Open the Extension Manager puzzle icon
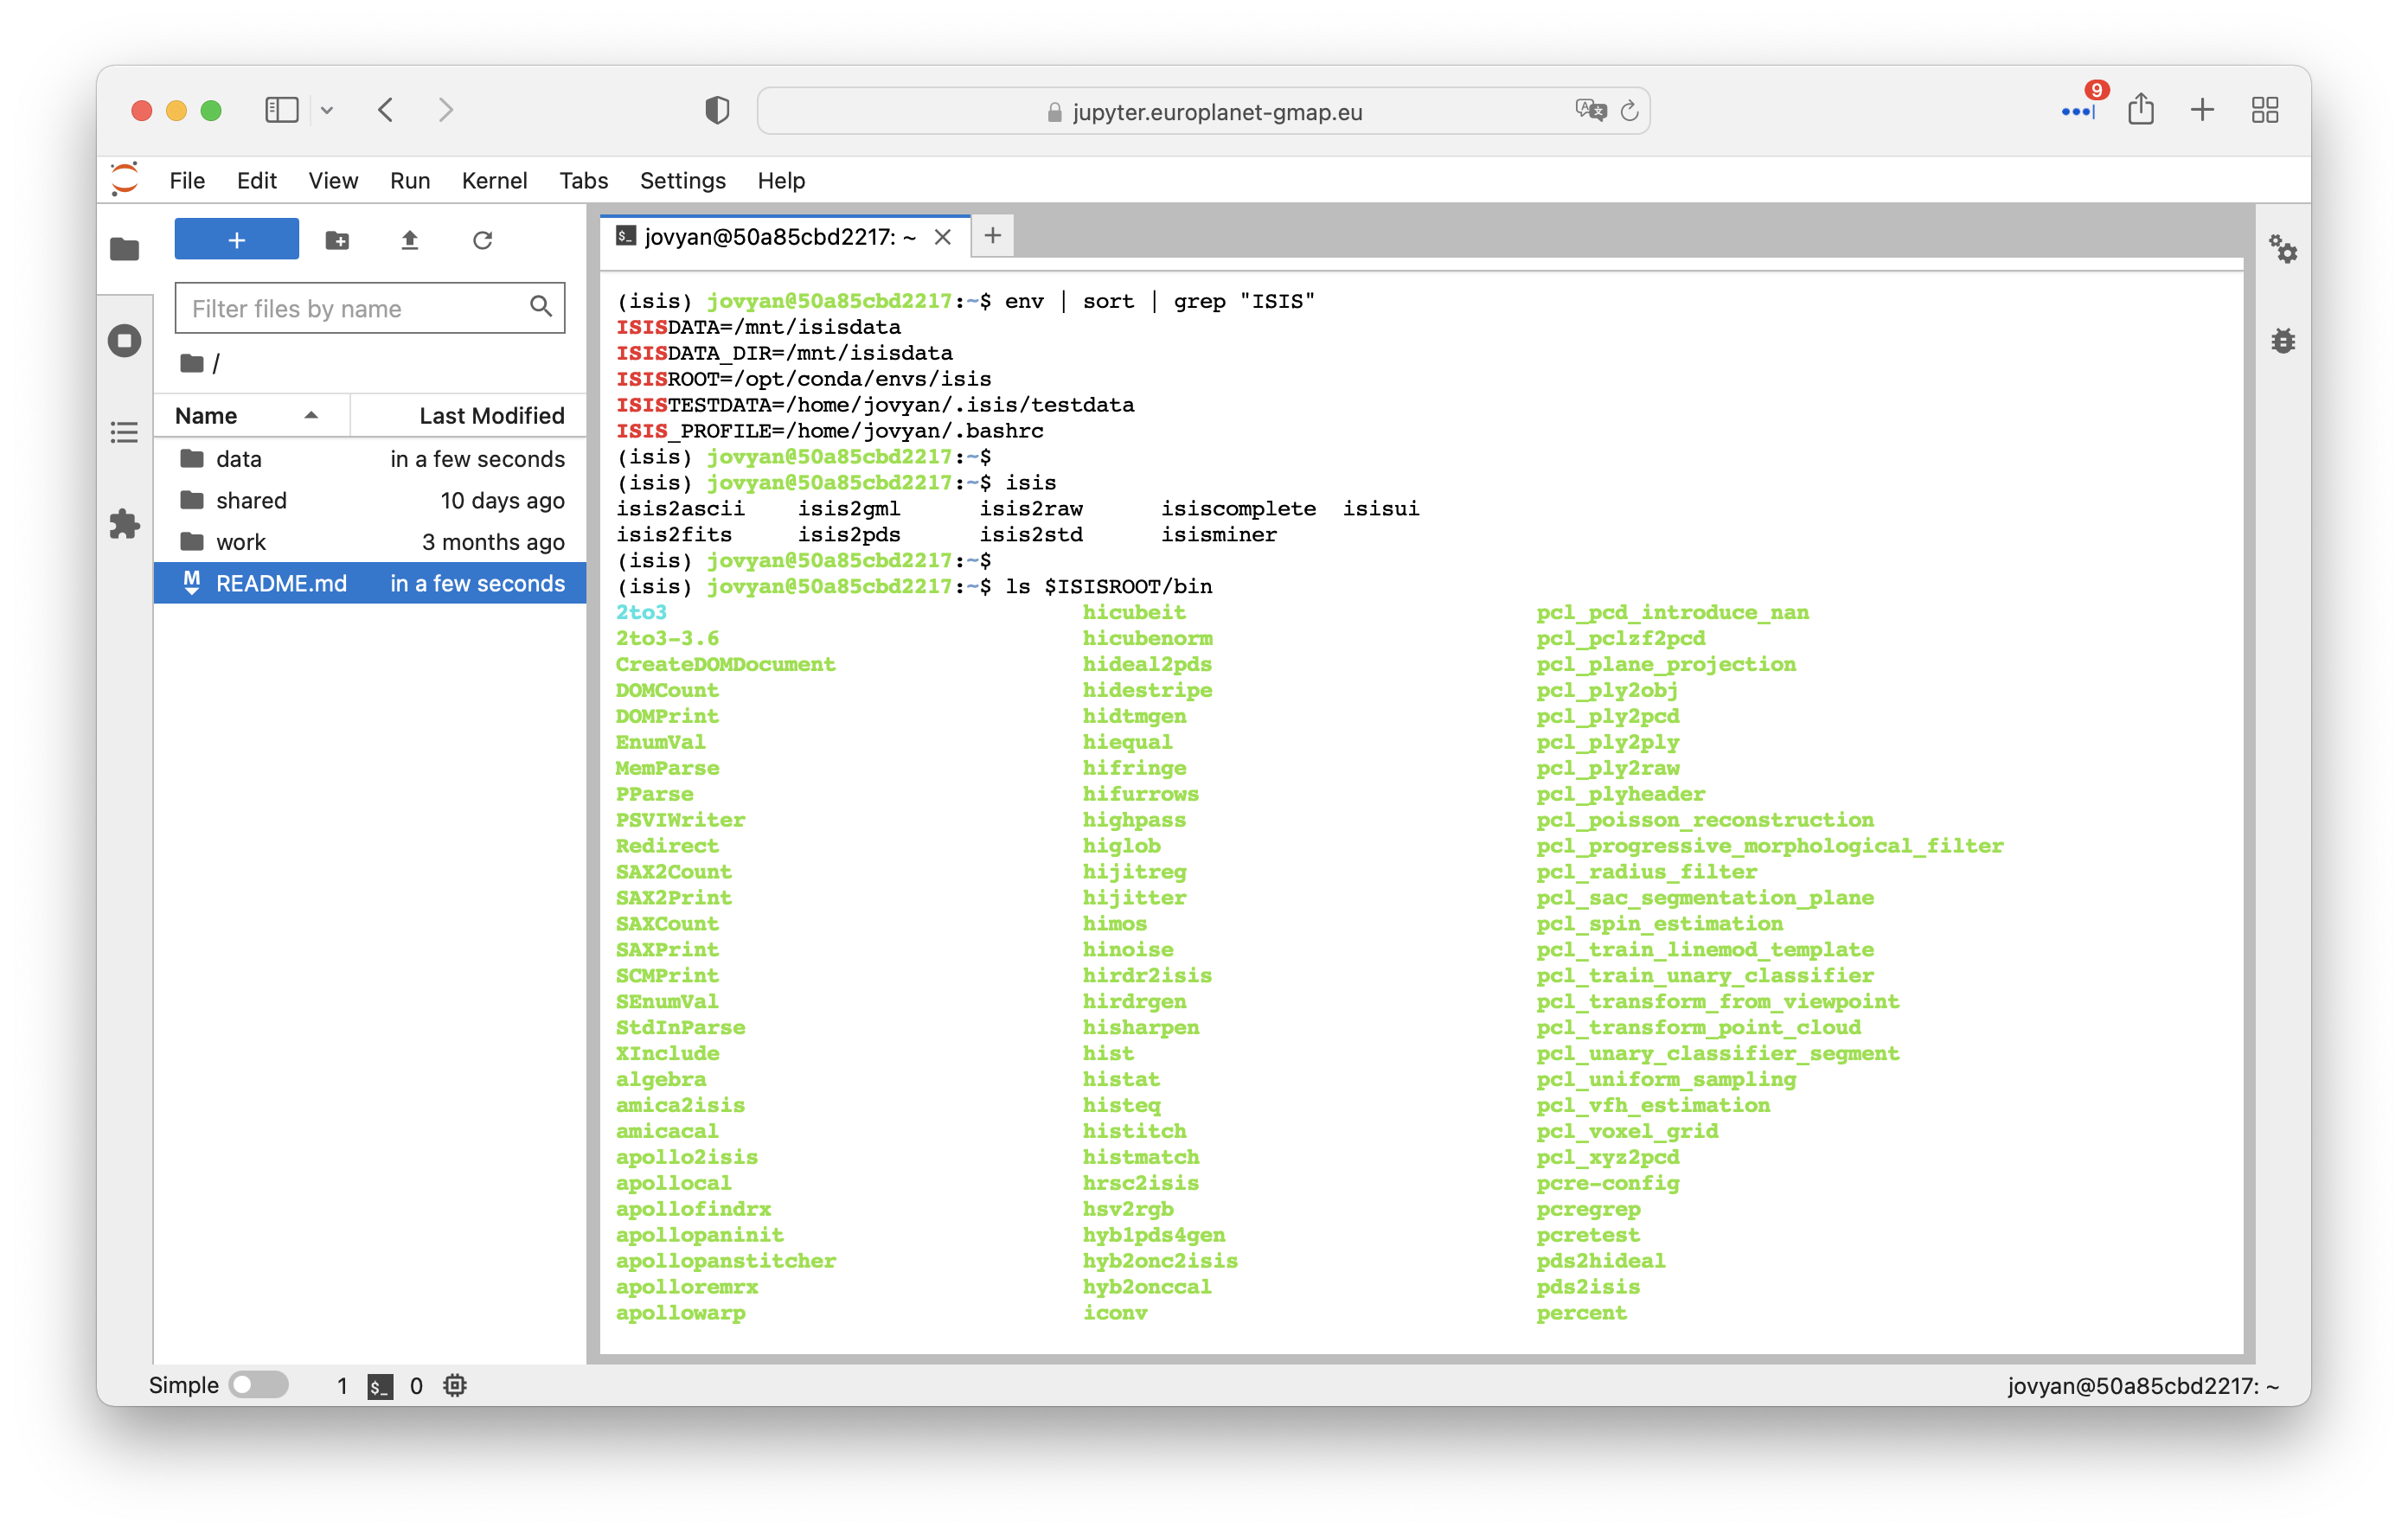Viewport: 2408px width, 1534px height. (x=124, y=524)
